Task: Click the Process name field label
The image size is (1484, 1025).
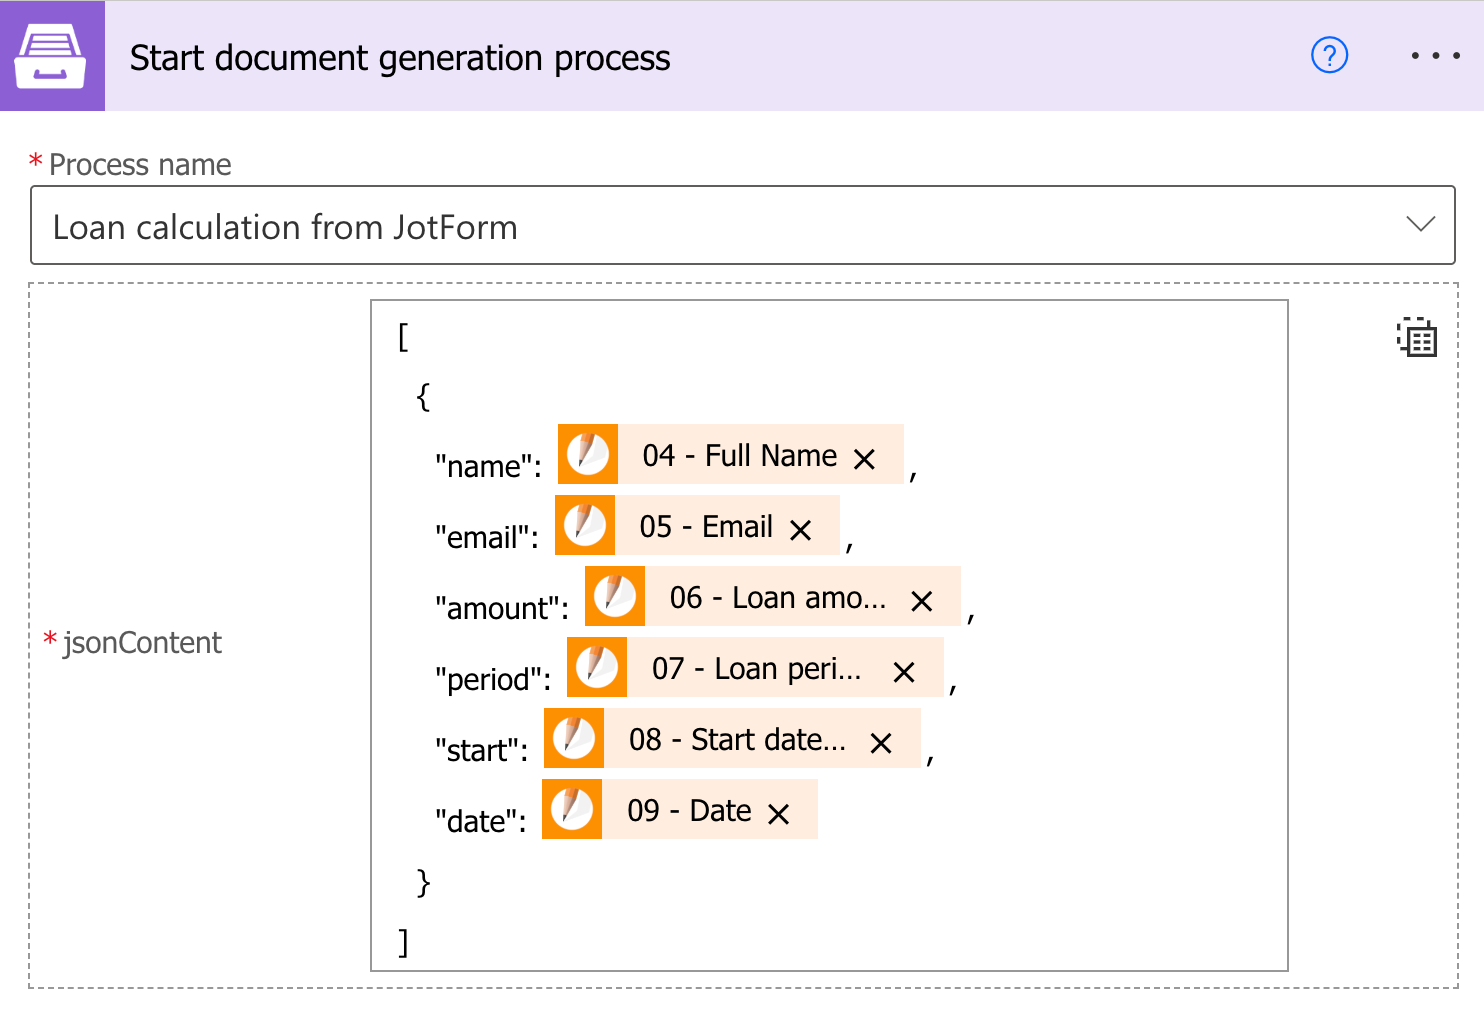Action: (140, 164)
